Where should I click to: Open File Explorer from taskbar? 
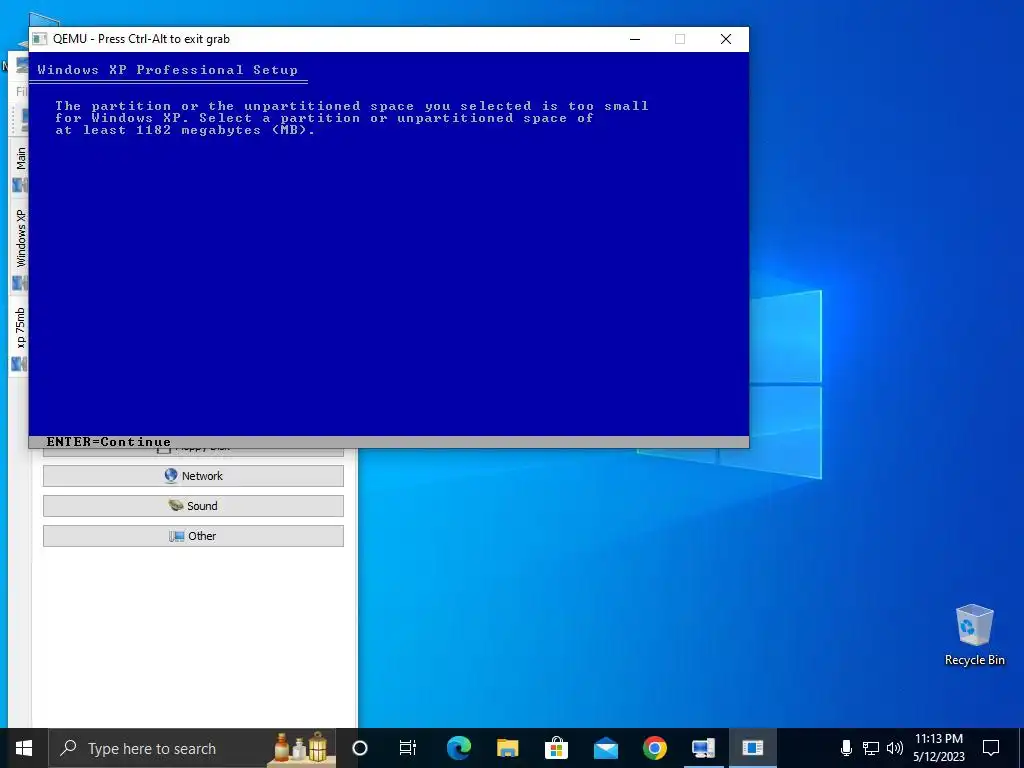point(507,748)
